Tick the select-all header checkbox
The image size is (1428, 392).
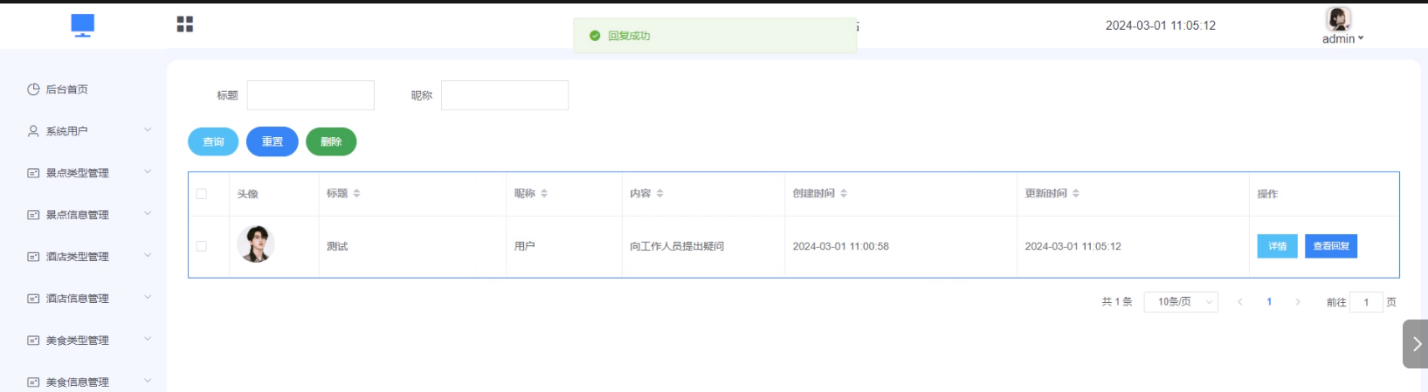(x=201, y=193)
